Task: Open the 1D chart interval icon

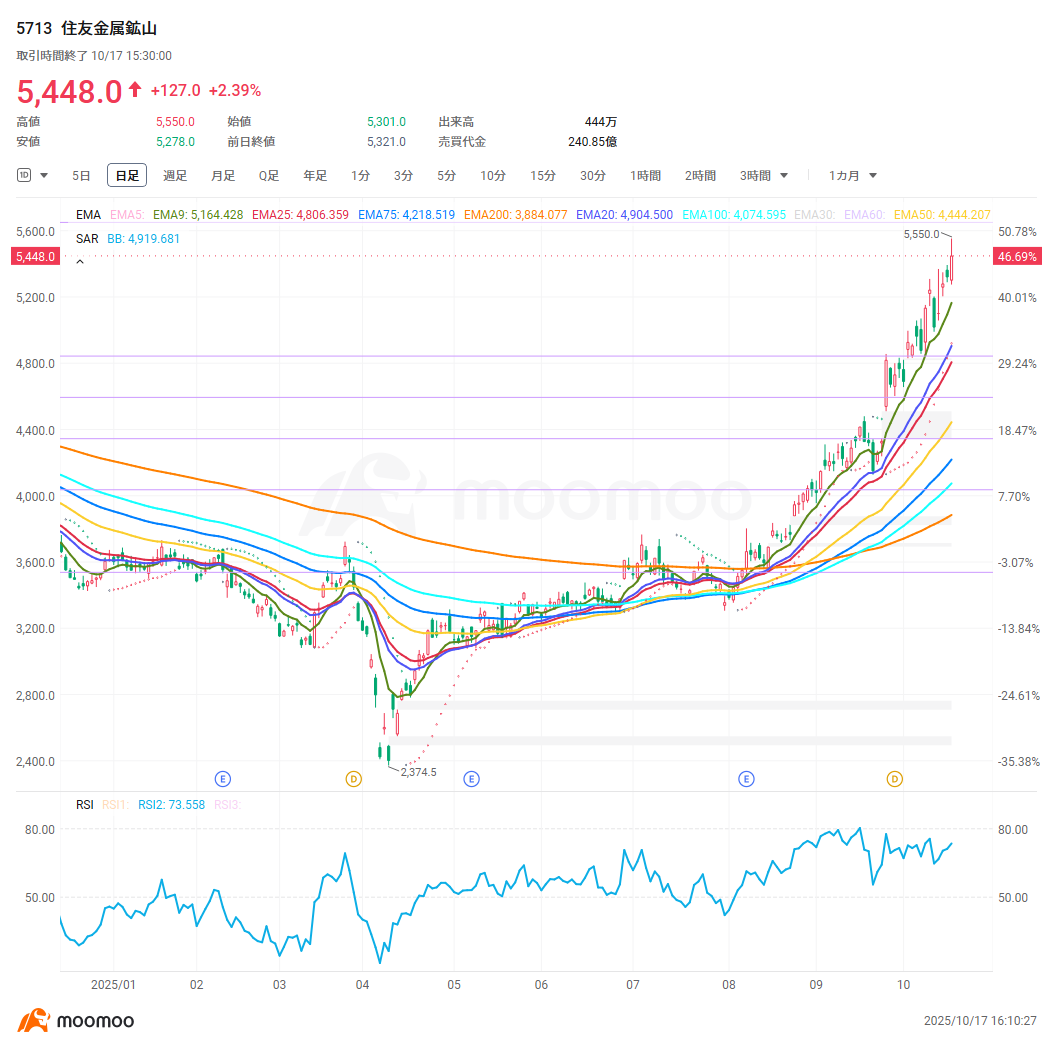Action: click(24, 175)
